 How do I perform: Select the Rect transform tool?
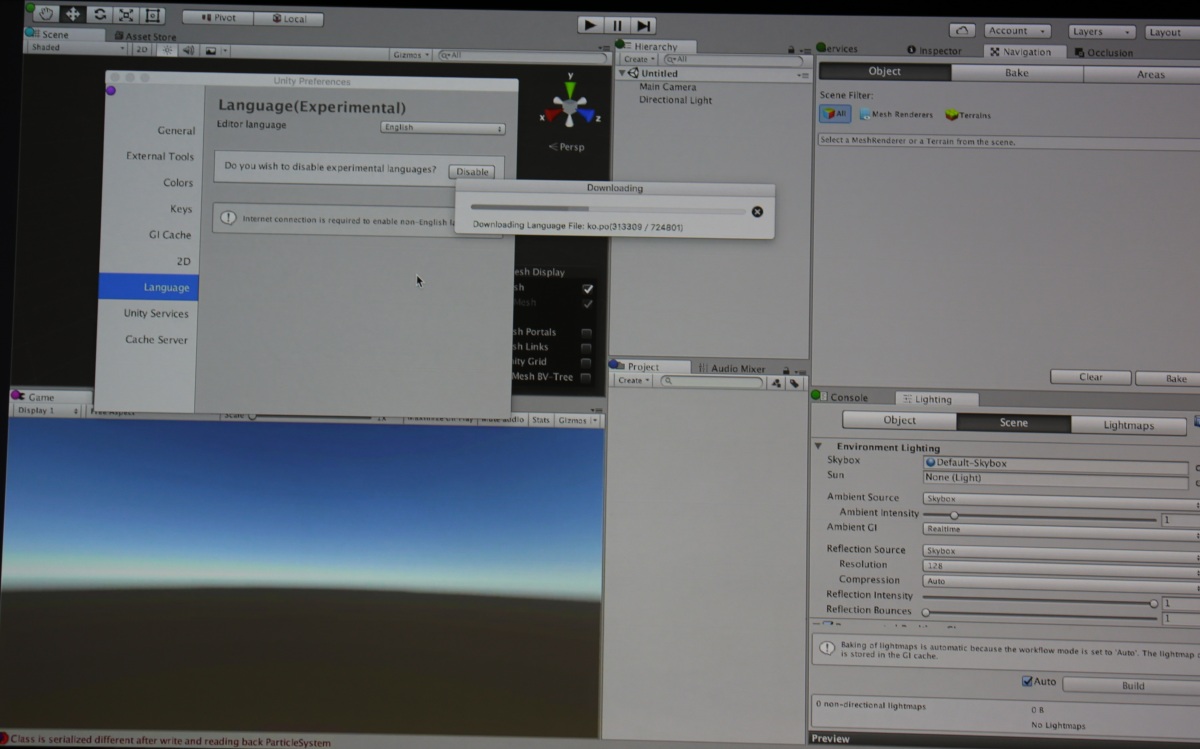click(153, 15)
